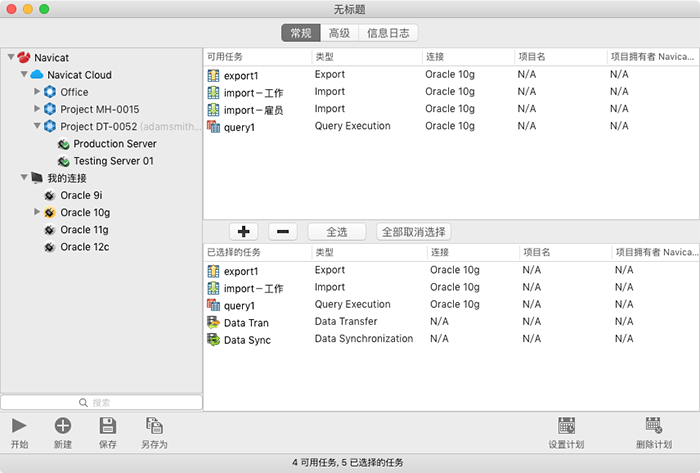Click the Project DT-0052 icon
This screenshot has width=700, height=473.
click(50, 126)
